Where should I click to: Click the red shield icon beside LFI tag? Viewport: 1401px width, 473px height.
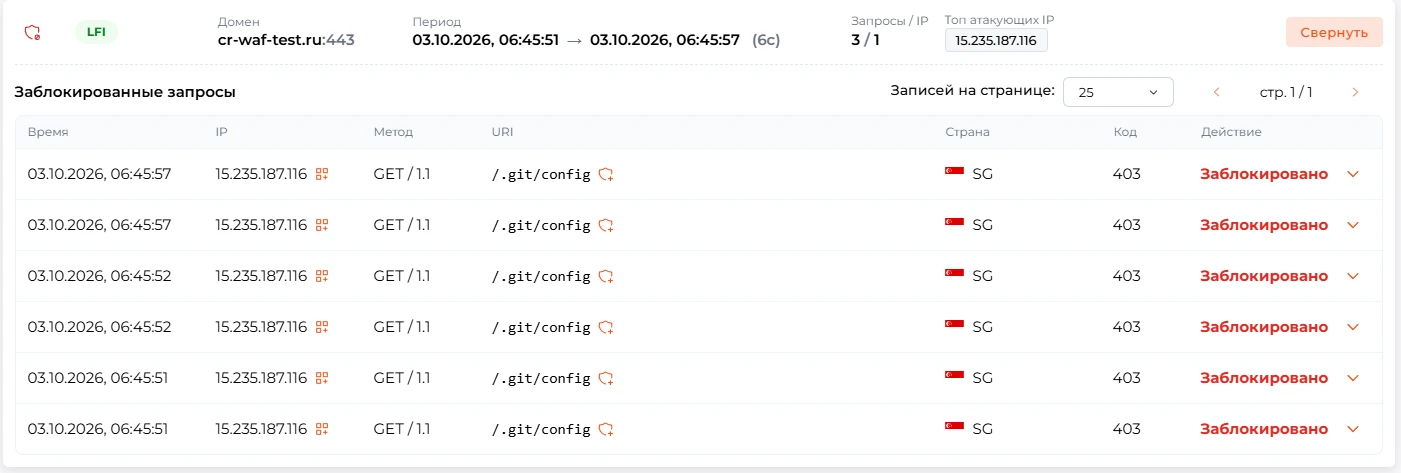[x=32, y=32]
